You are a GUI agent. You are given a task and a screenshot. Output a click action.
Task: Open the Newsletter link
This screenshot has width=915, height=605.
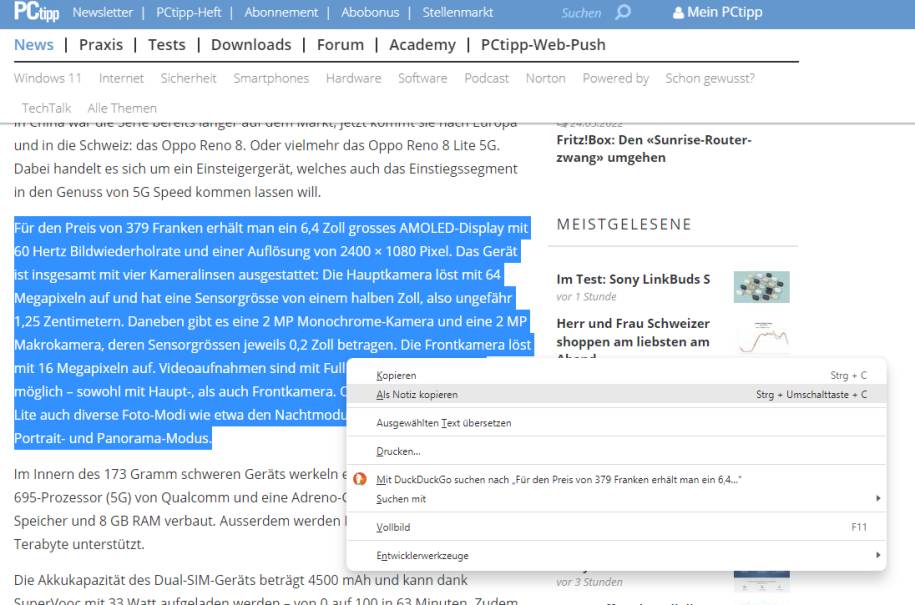pos(103,12)
